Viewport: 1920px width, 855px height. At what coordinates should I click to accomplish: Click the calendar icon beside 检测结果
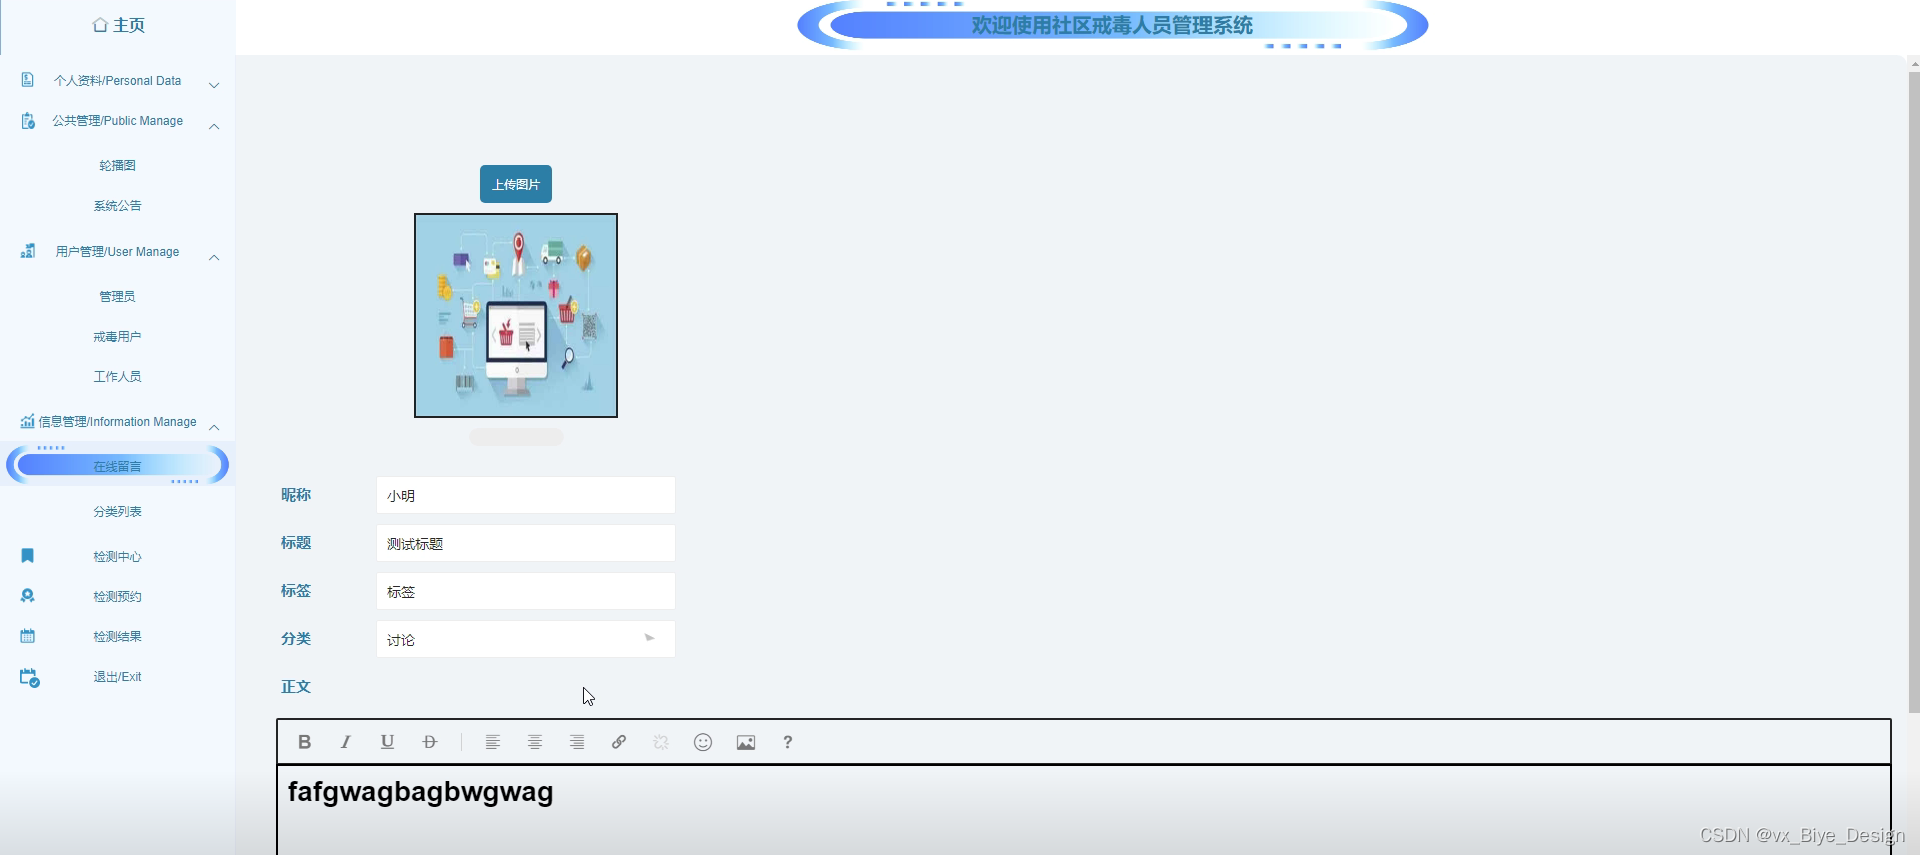click(28, 636)
